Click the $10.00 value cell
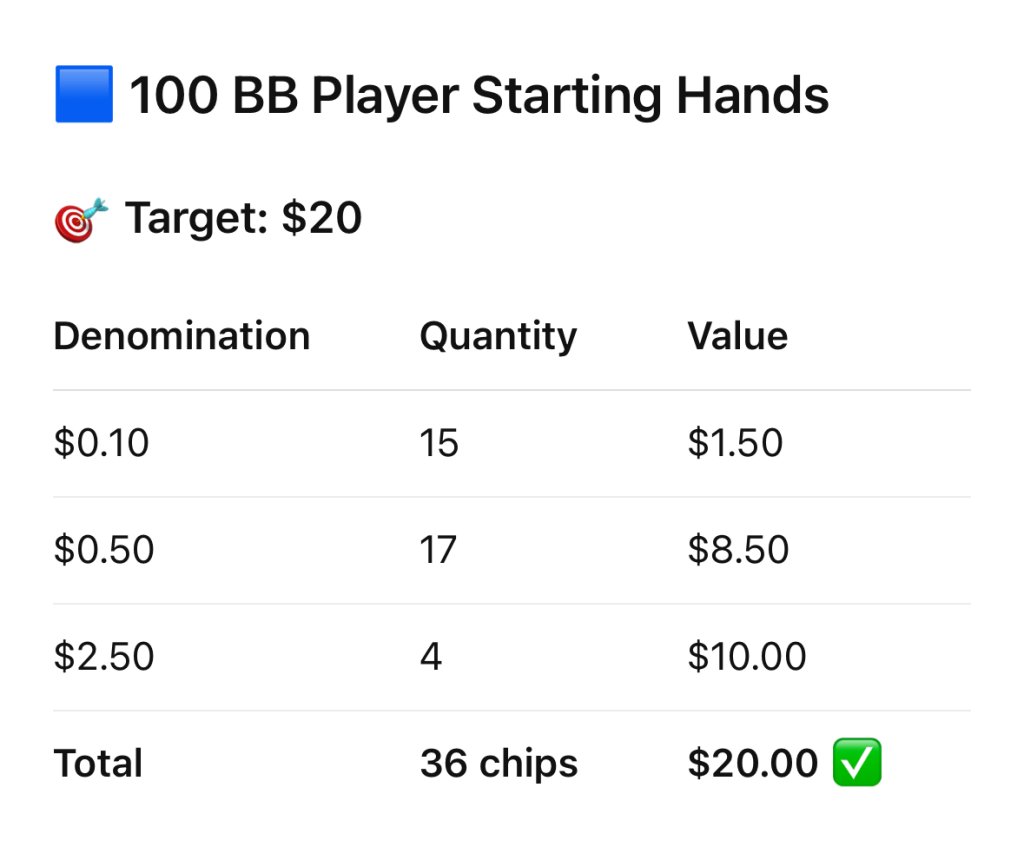Screen dimensions: 1024x847 coord(746,657)
